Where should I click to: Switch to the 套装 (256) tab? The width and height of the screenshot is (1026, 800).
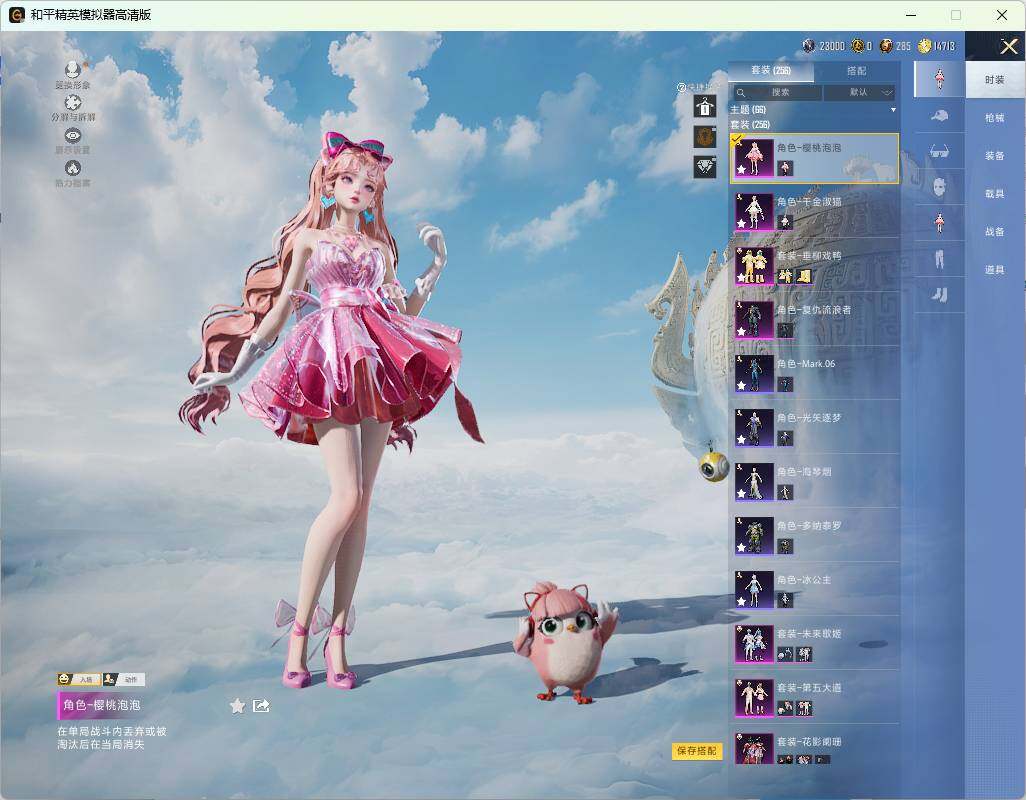pyautogui.click(x=771, y=71)
